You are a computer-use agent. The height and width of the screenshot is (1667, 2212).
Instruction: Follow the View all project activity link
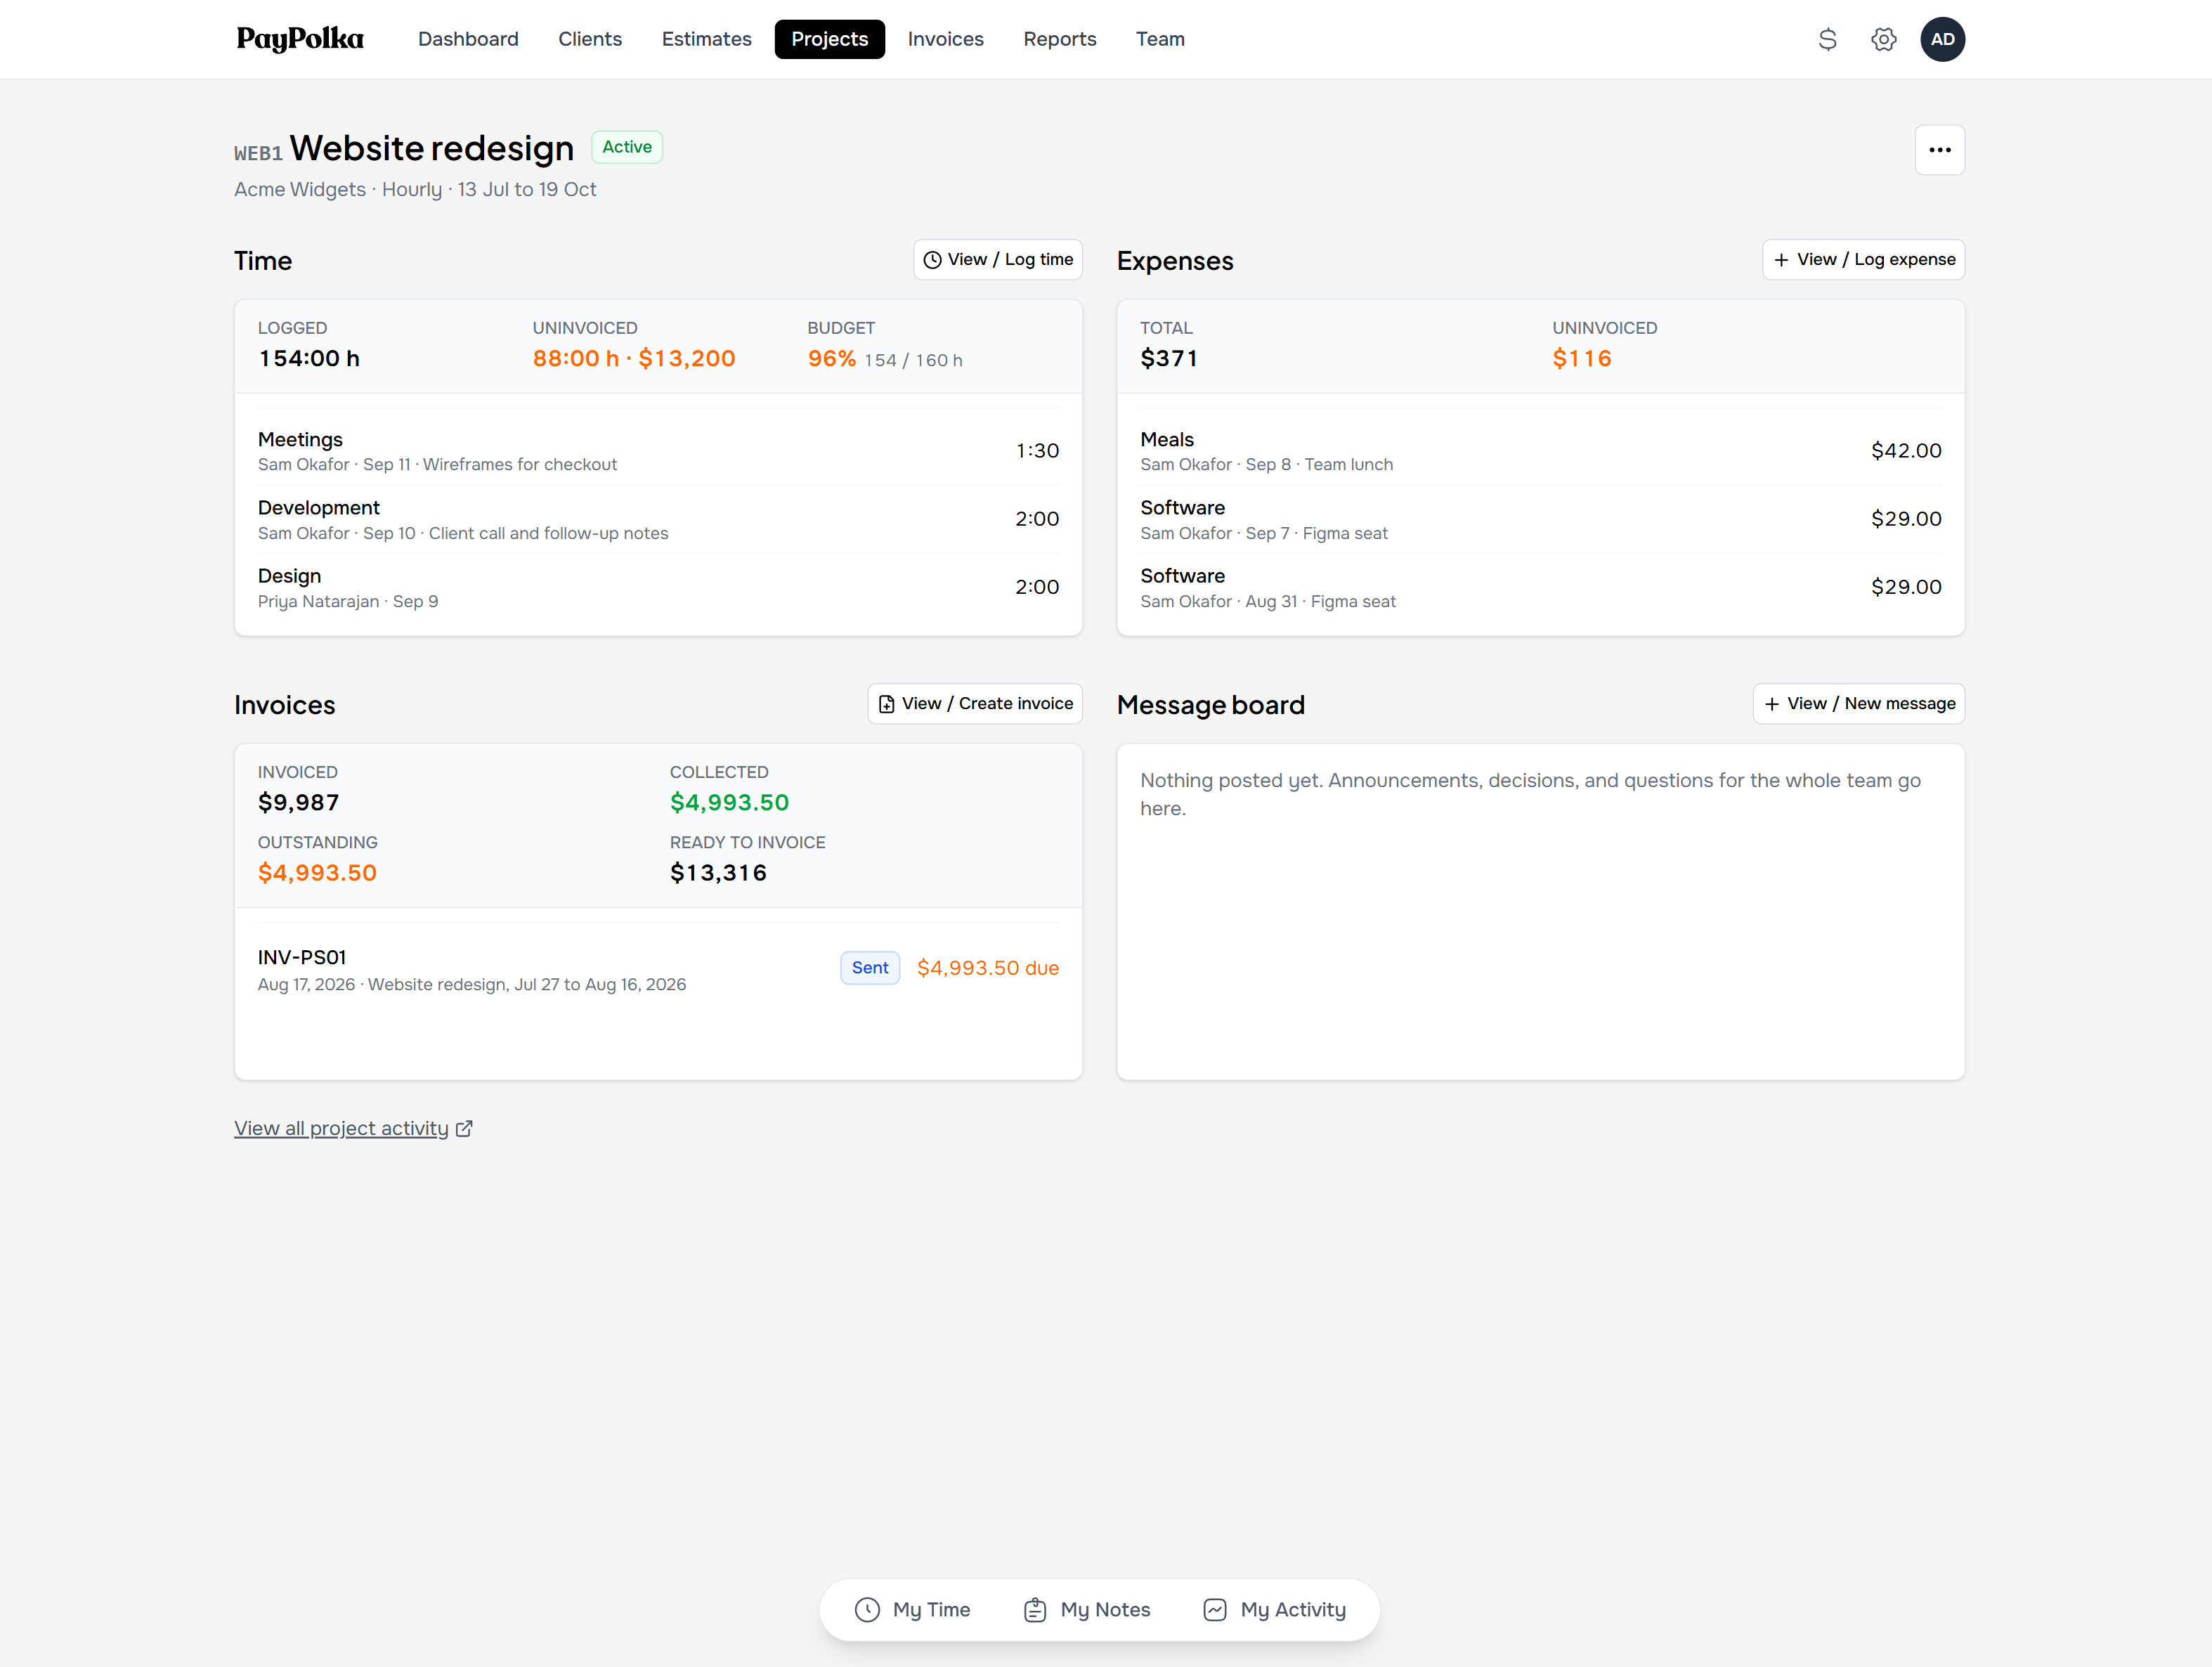click(x=341, y=1129)
